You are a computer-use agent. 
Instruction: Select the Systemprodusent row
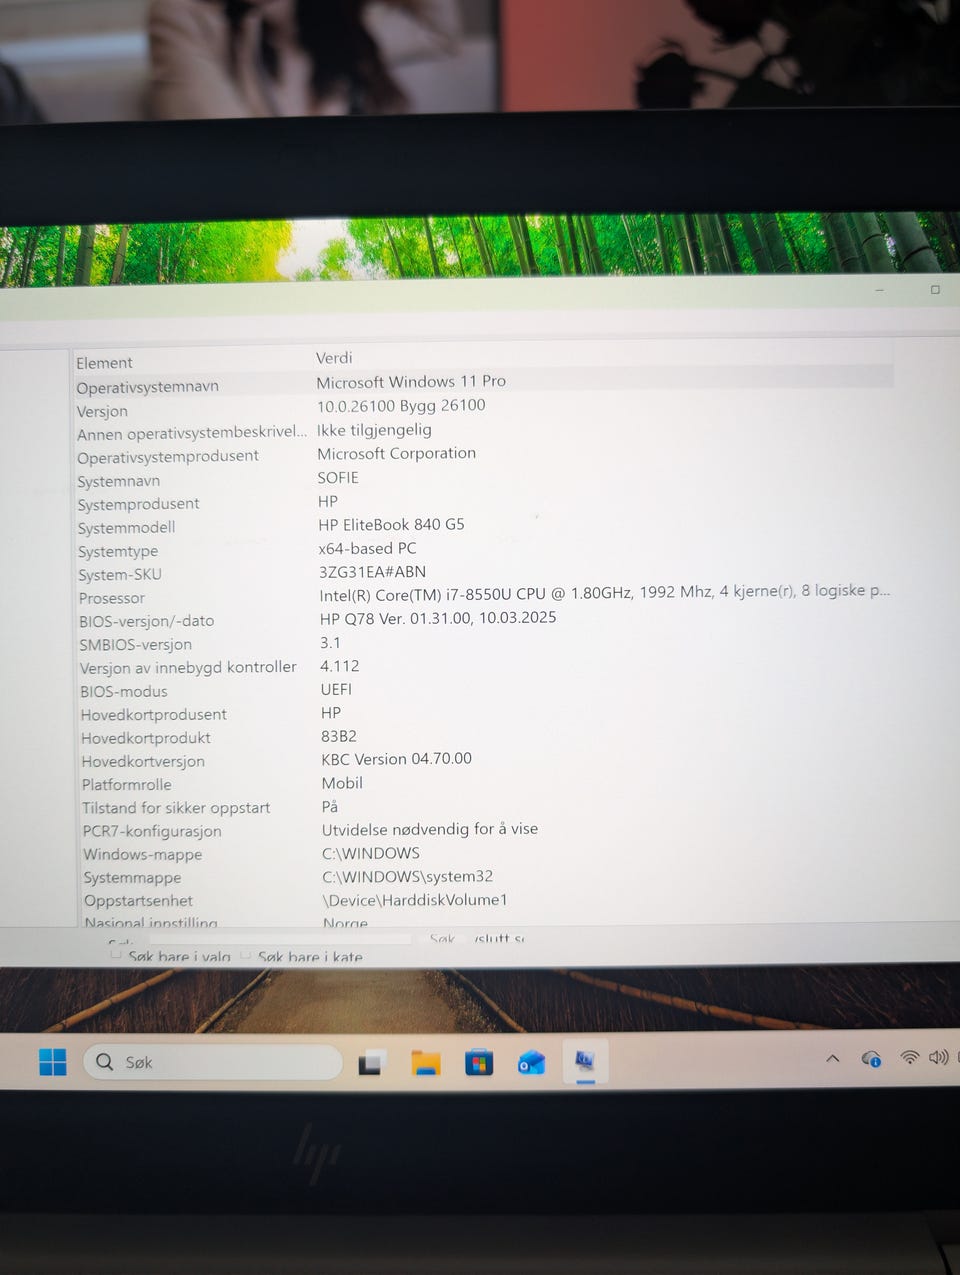tap(484, 503)
